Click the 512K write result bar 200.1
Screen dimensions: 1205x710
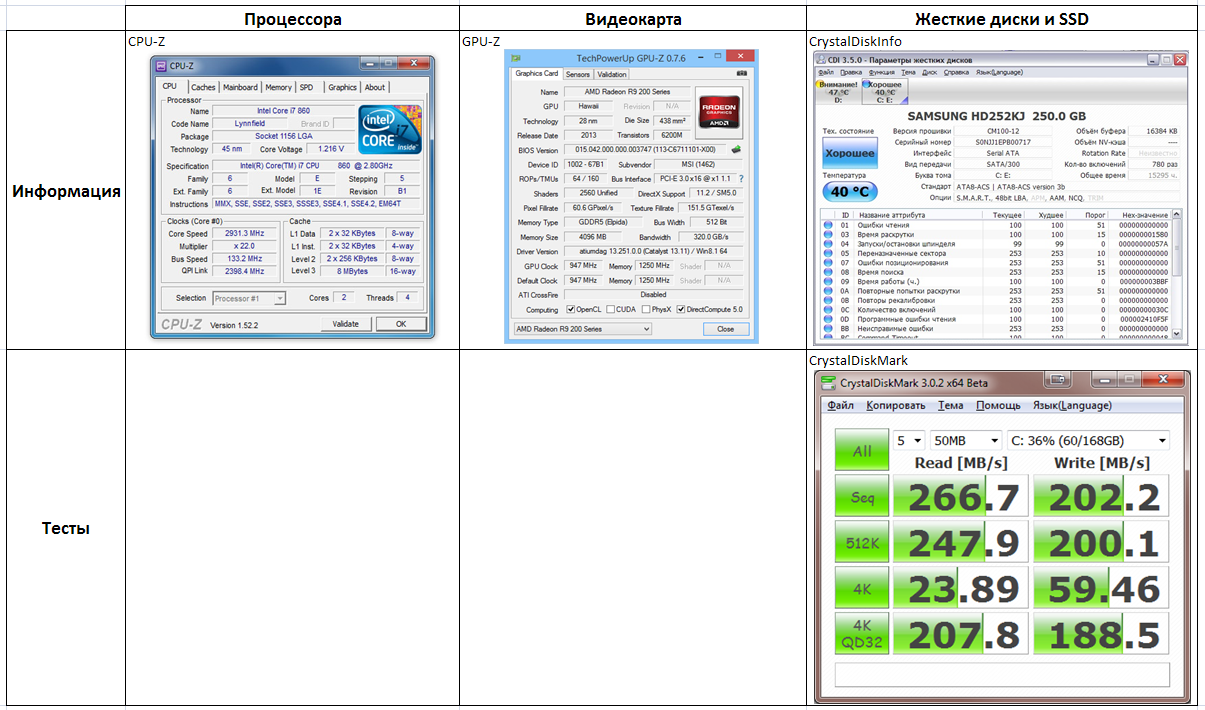pos(1101,544)
